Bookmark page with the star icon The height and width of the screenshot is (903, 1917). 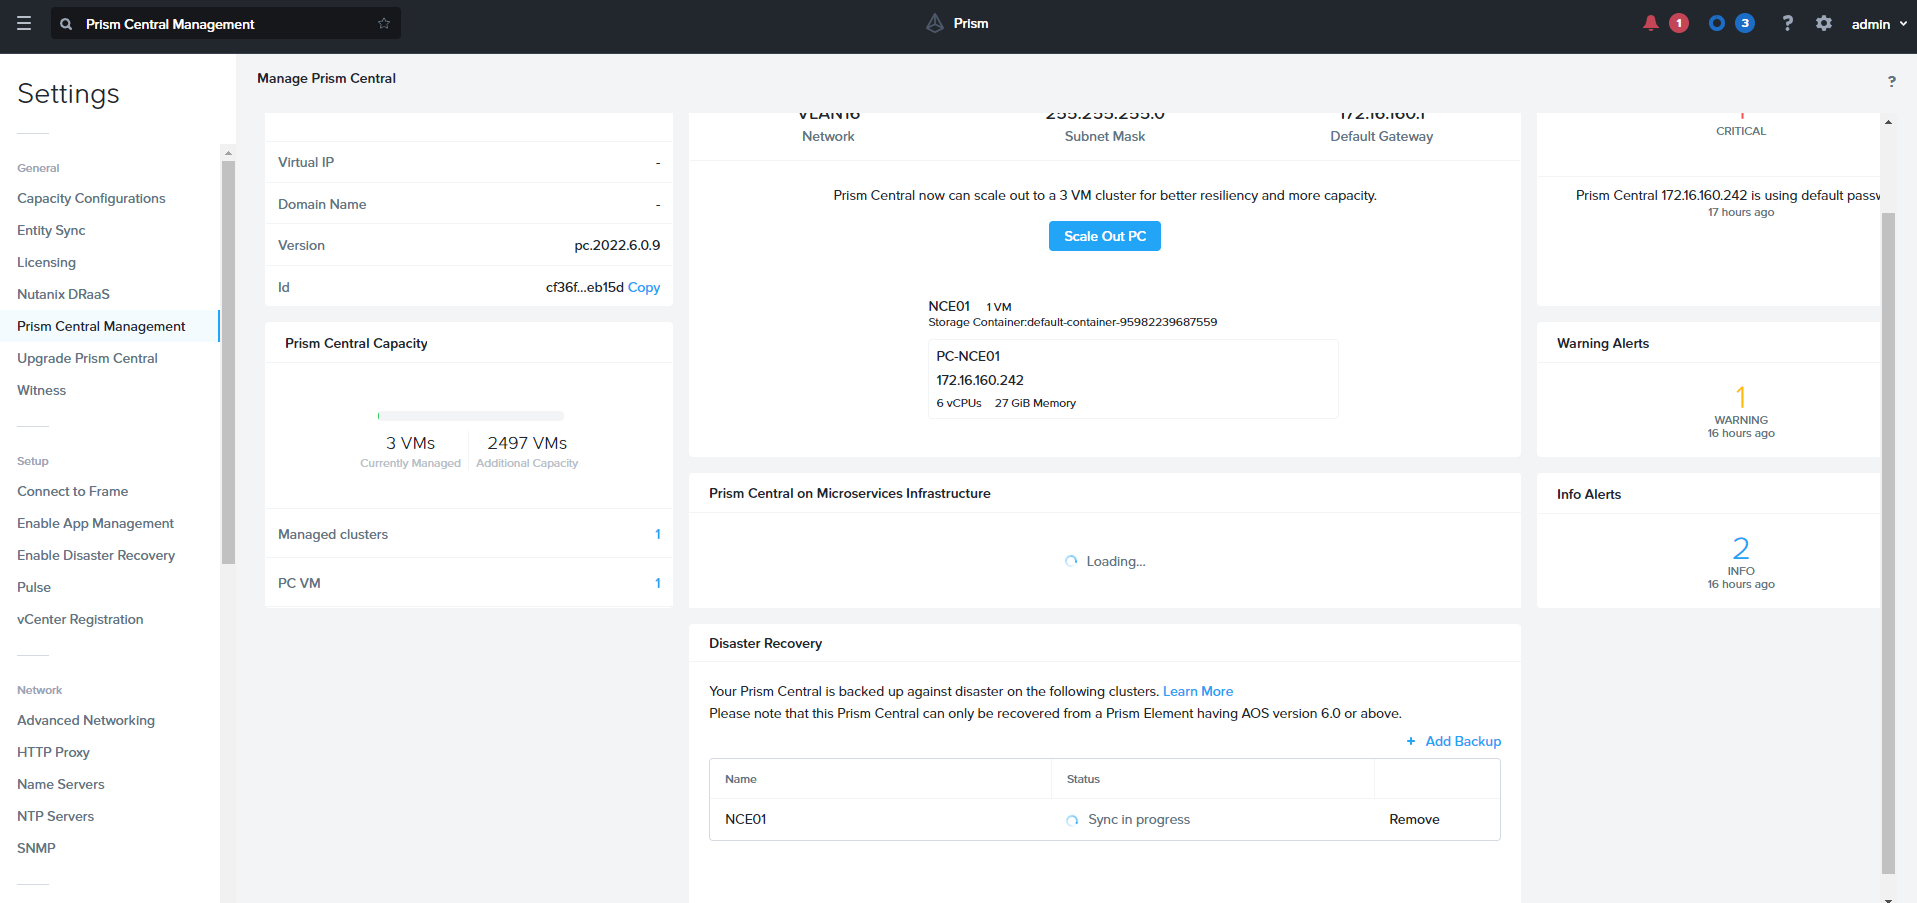(384, 24)
